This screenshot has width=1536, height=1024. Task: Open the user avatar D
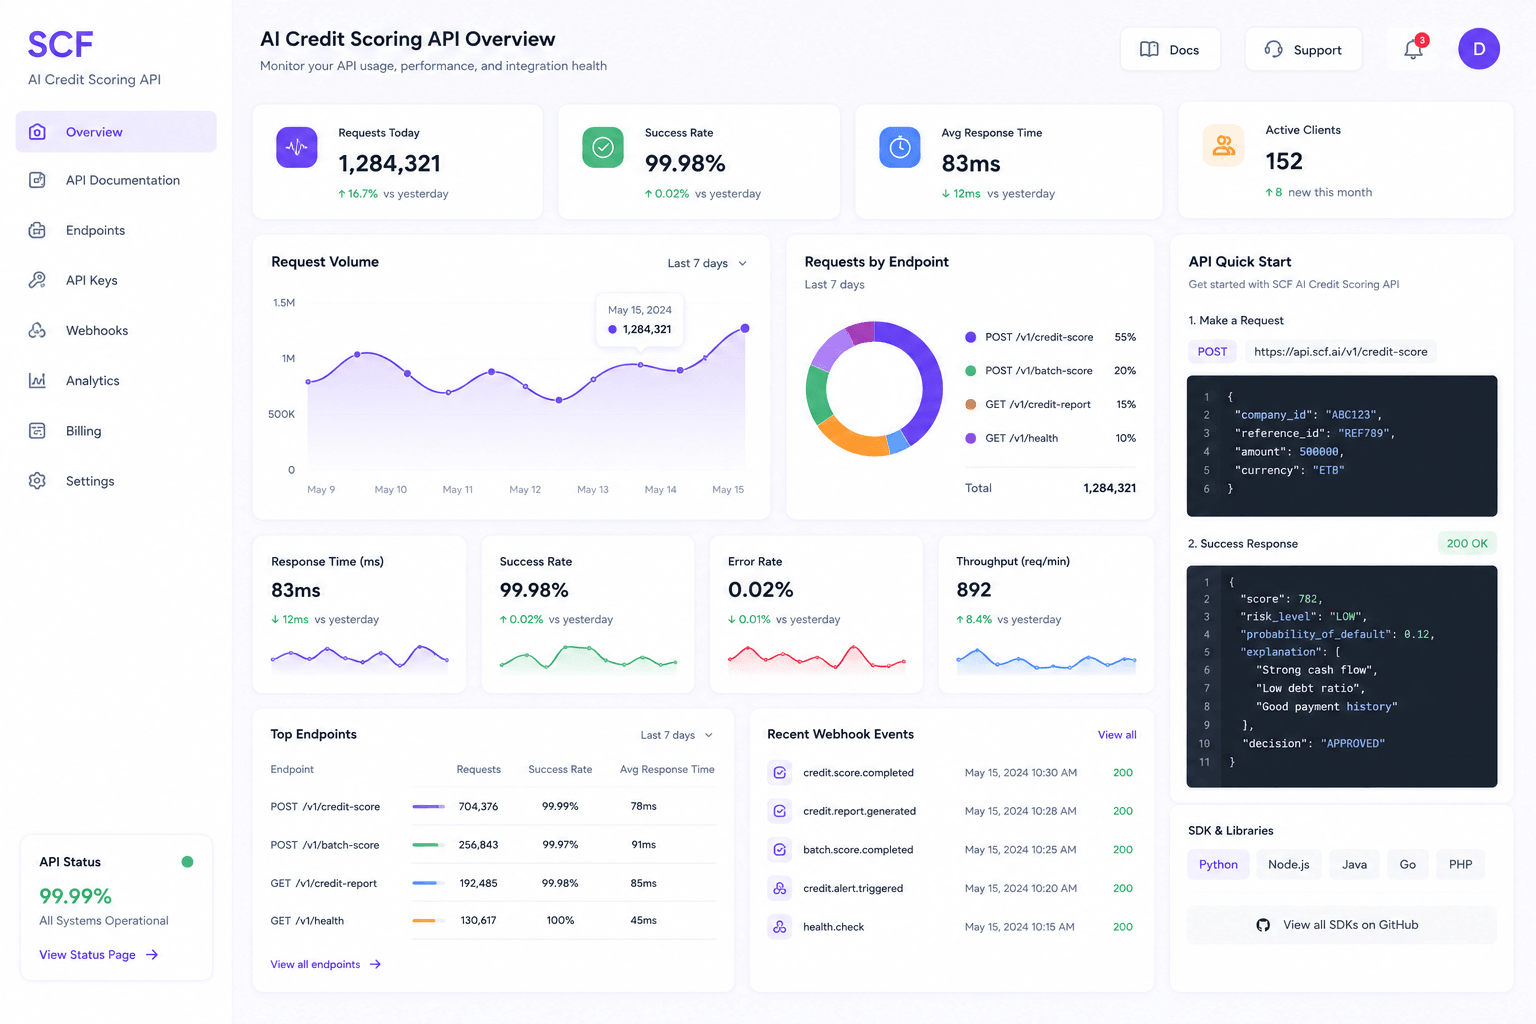coord(1478,49)
